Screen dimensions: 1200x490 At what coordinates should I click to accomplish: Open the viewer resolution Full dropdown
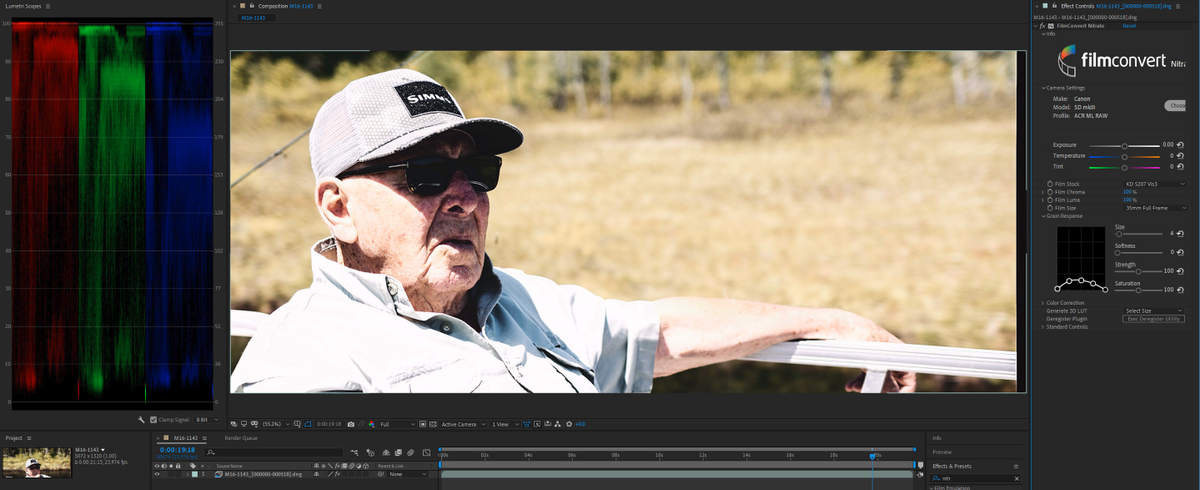(397, 424)
